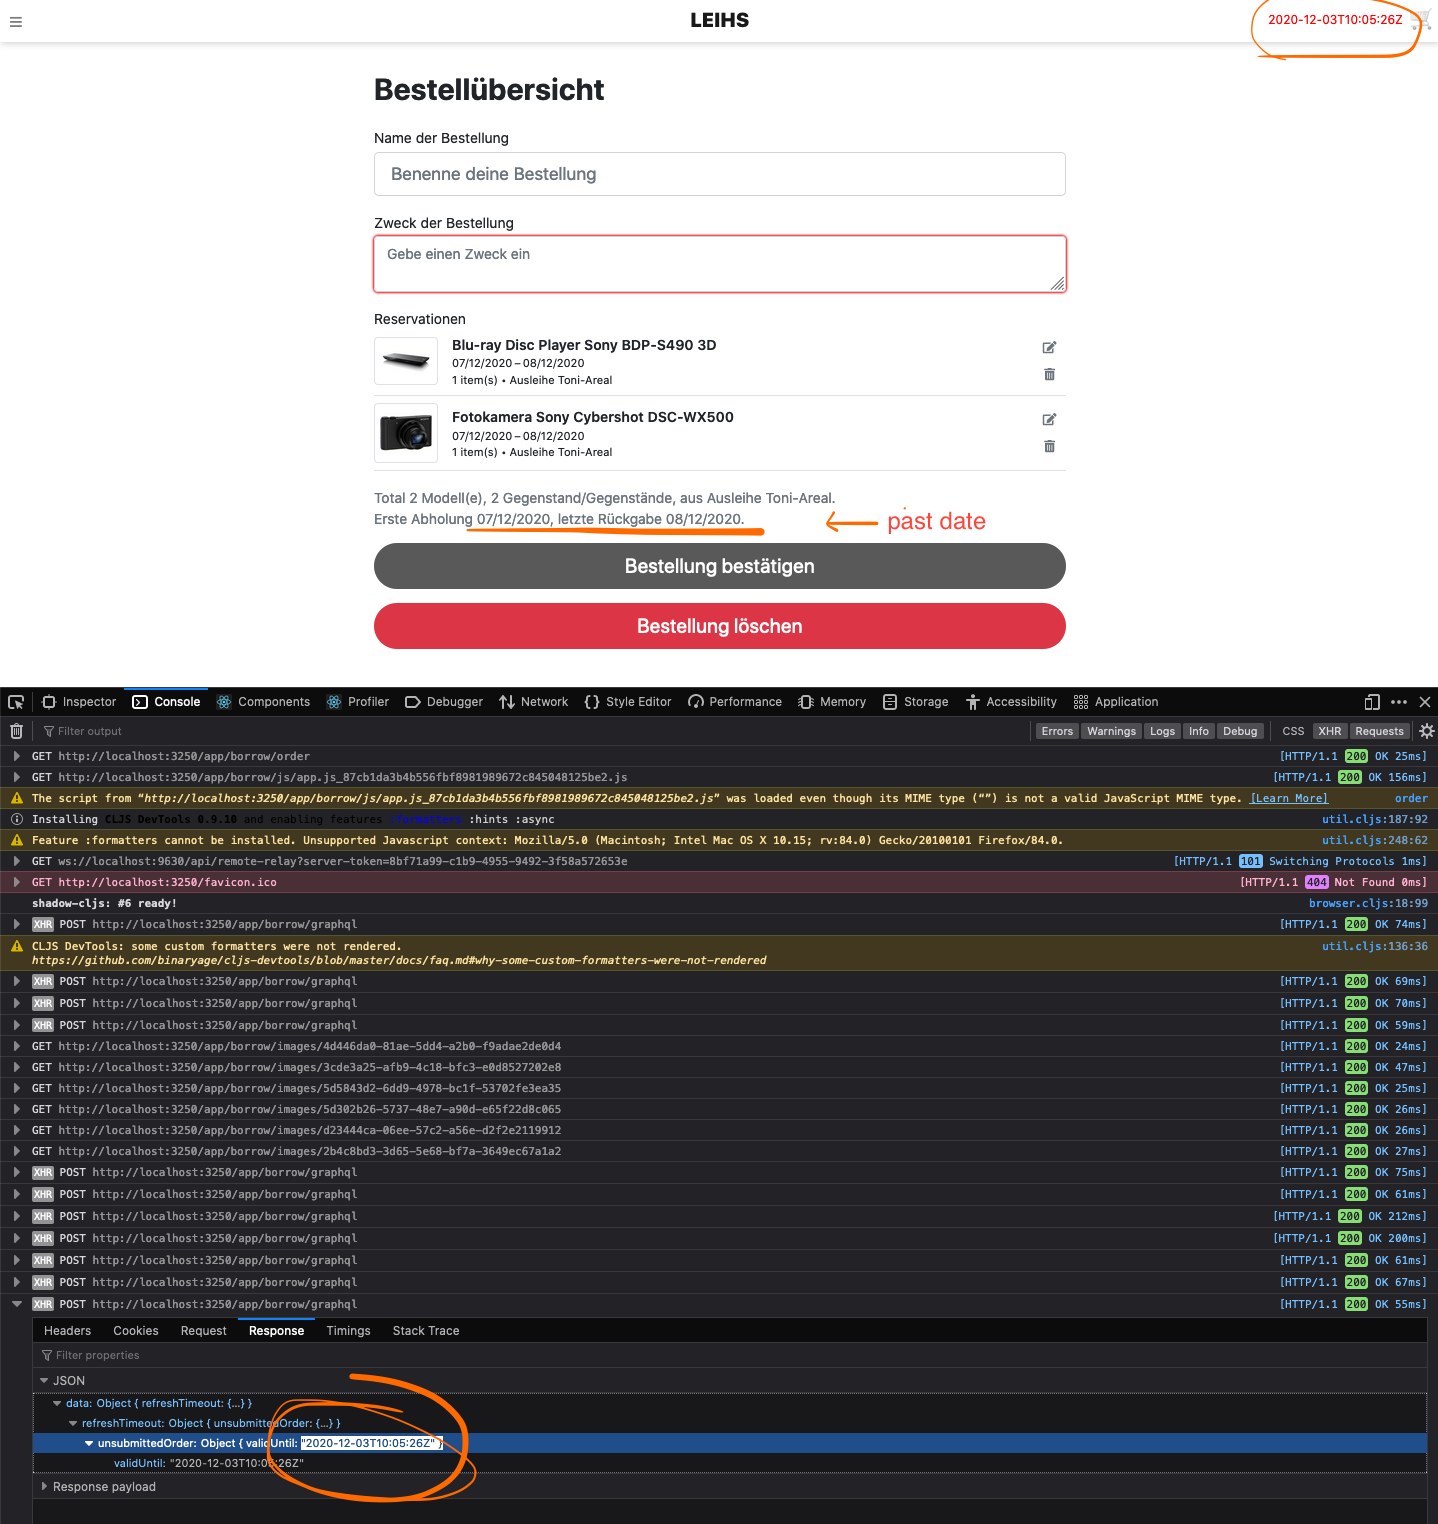Viewport: 1438px width, 1524px height.
Task: Open the Headers tab of the request
Action: click(67, 1330)
